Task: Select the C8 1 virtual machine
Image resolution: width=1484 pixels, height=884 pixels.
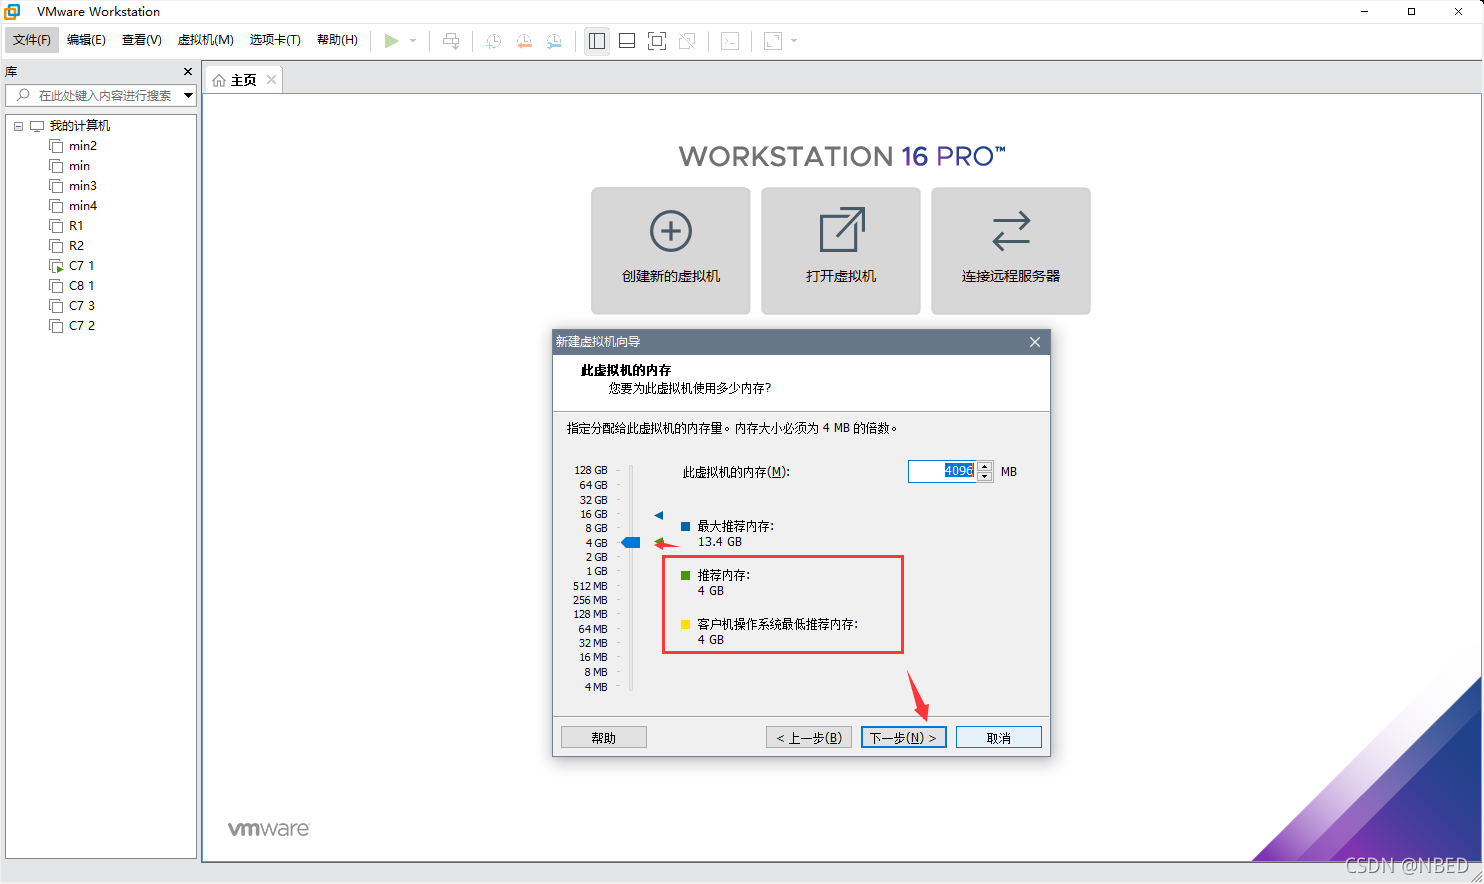Action: click(81, 286)
